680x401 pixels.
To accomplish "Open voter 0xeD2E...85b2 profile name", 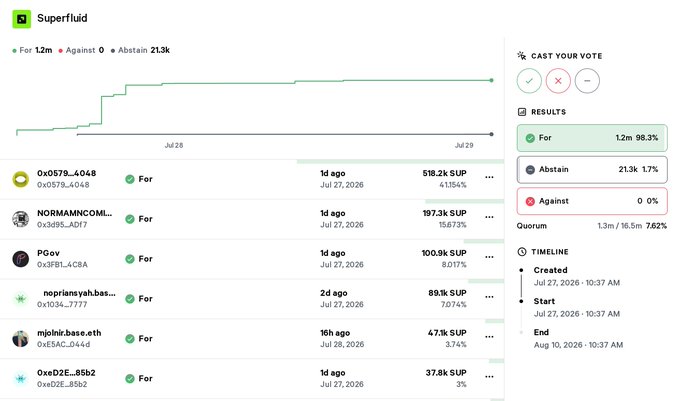I will [x=66, y=373].
